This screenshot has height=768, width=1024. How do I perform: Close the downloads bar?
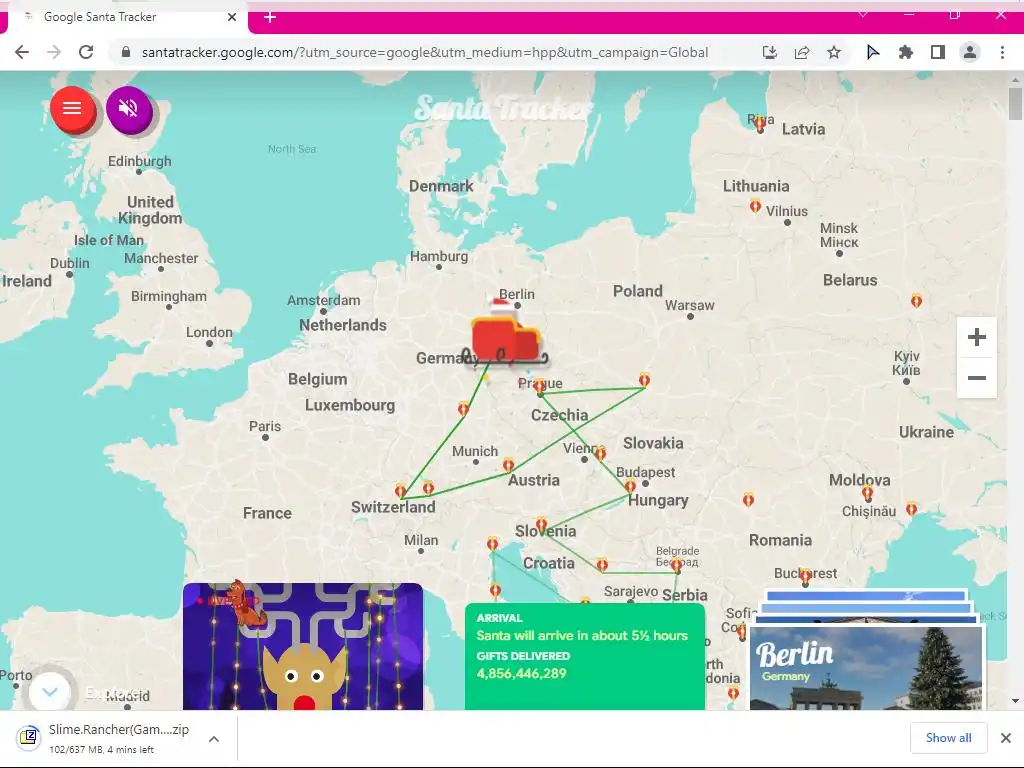tap(1006, 738)
